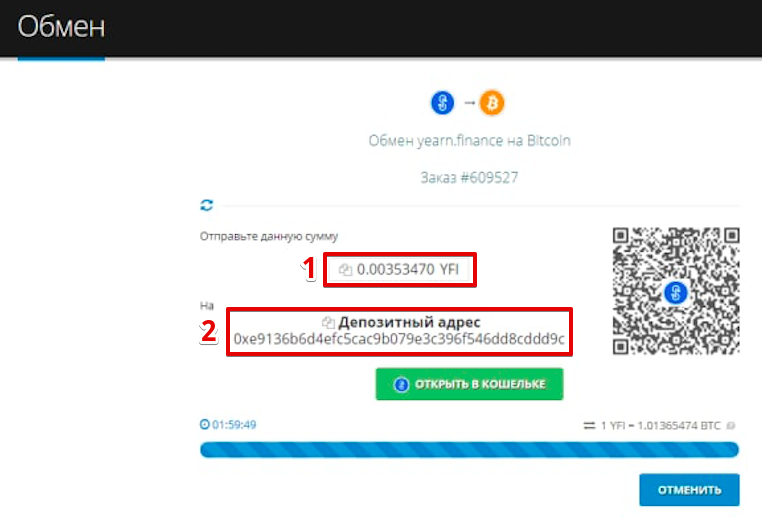
Task: Click the exchange arrows icon before the rate
Action: pos(589,426)
